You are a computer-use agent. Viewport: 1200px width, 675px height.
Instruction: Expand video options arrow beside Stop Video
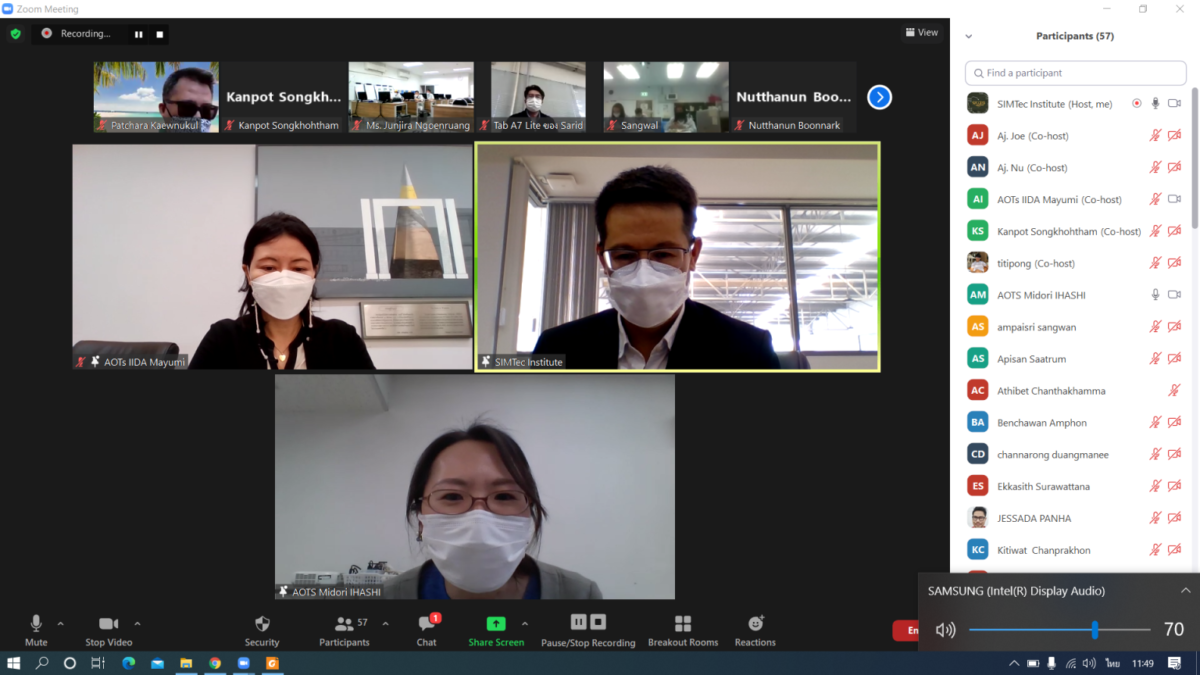pos(137,624)
